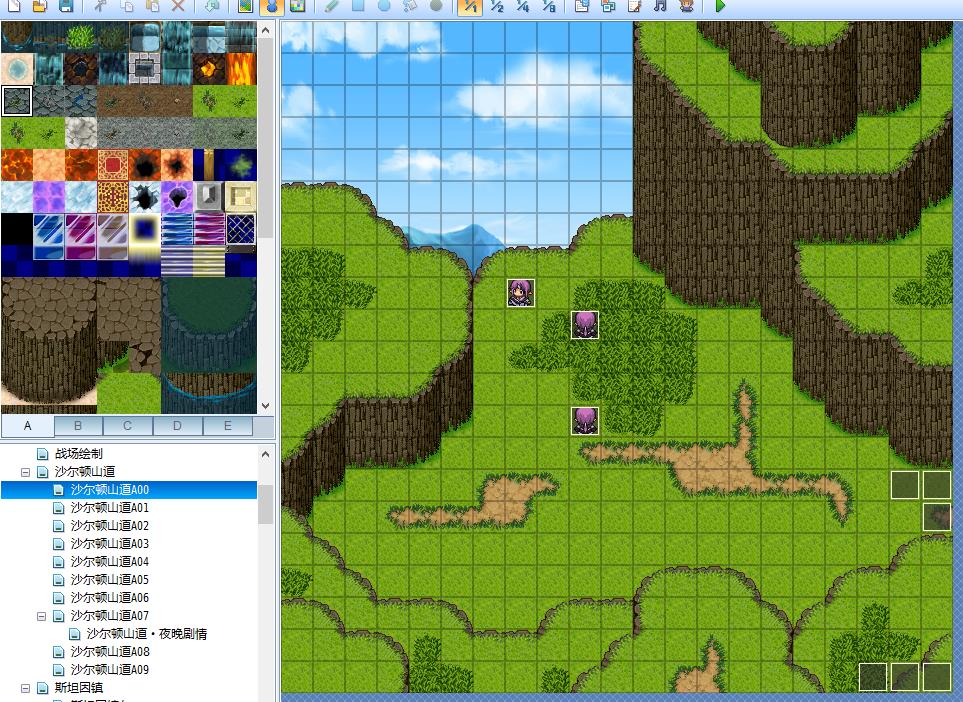Set map zoom to 1/2
Viewport: 963px width, 702px height.
[x=497, y=6]
